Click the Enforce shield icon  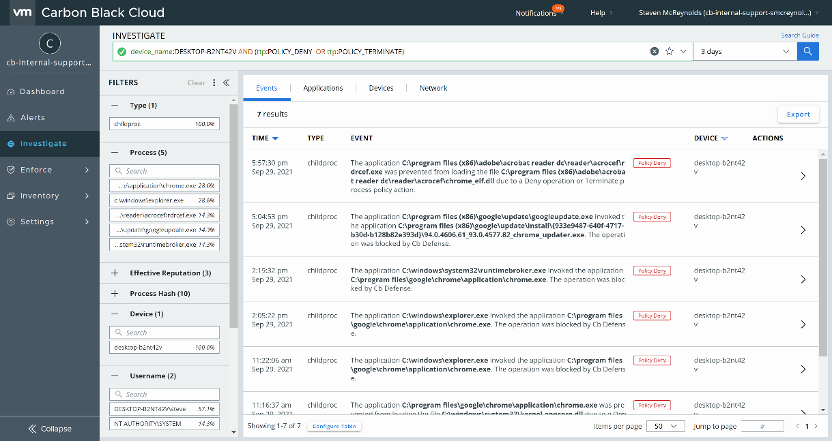click(11, 170)
